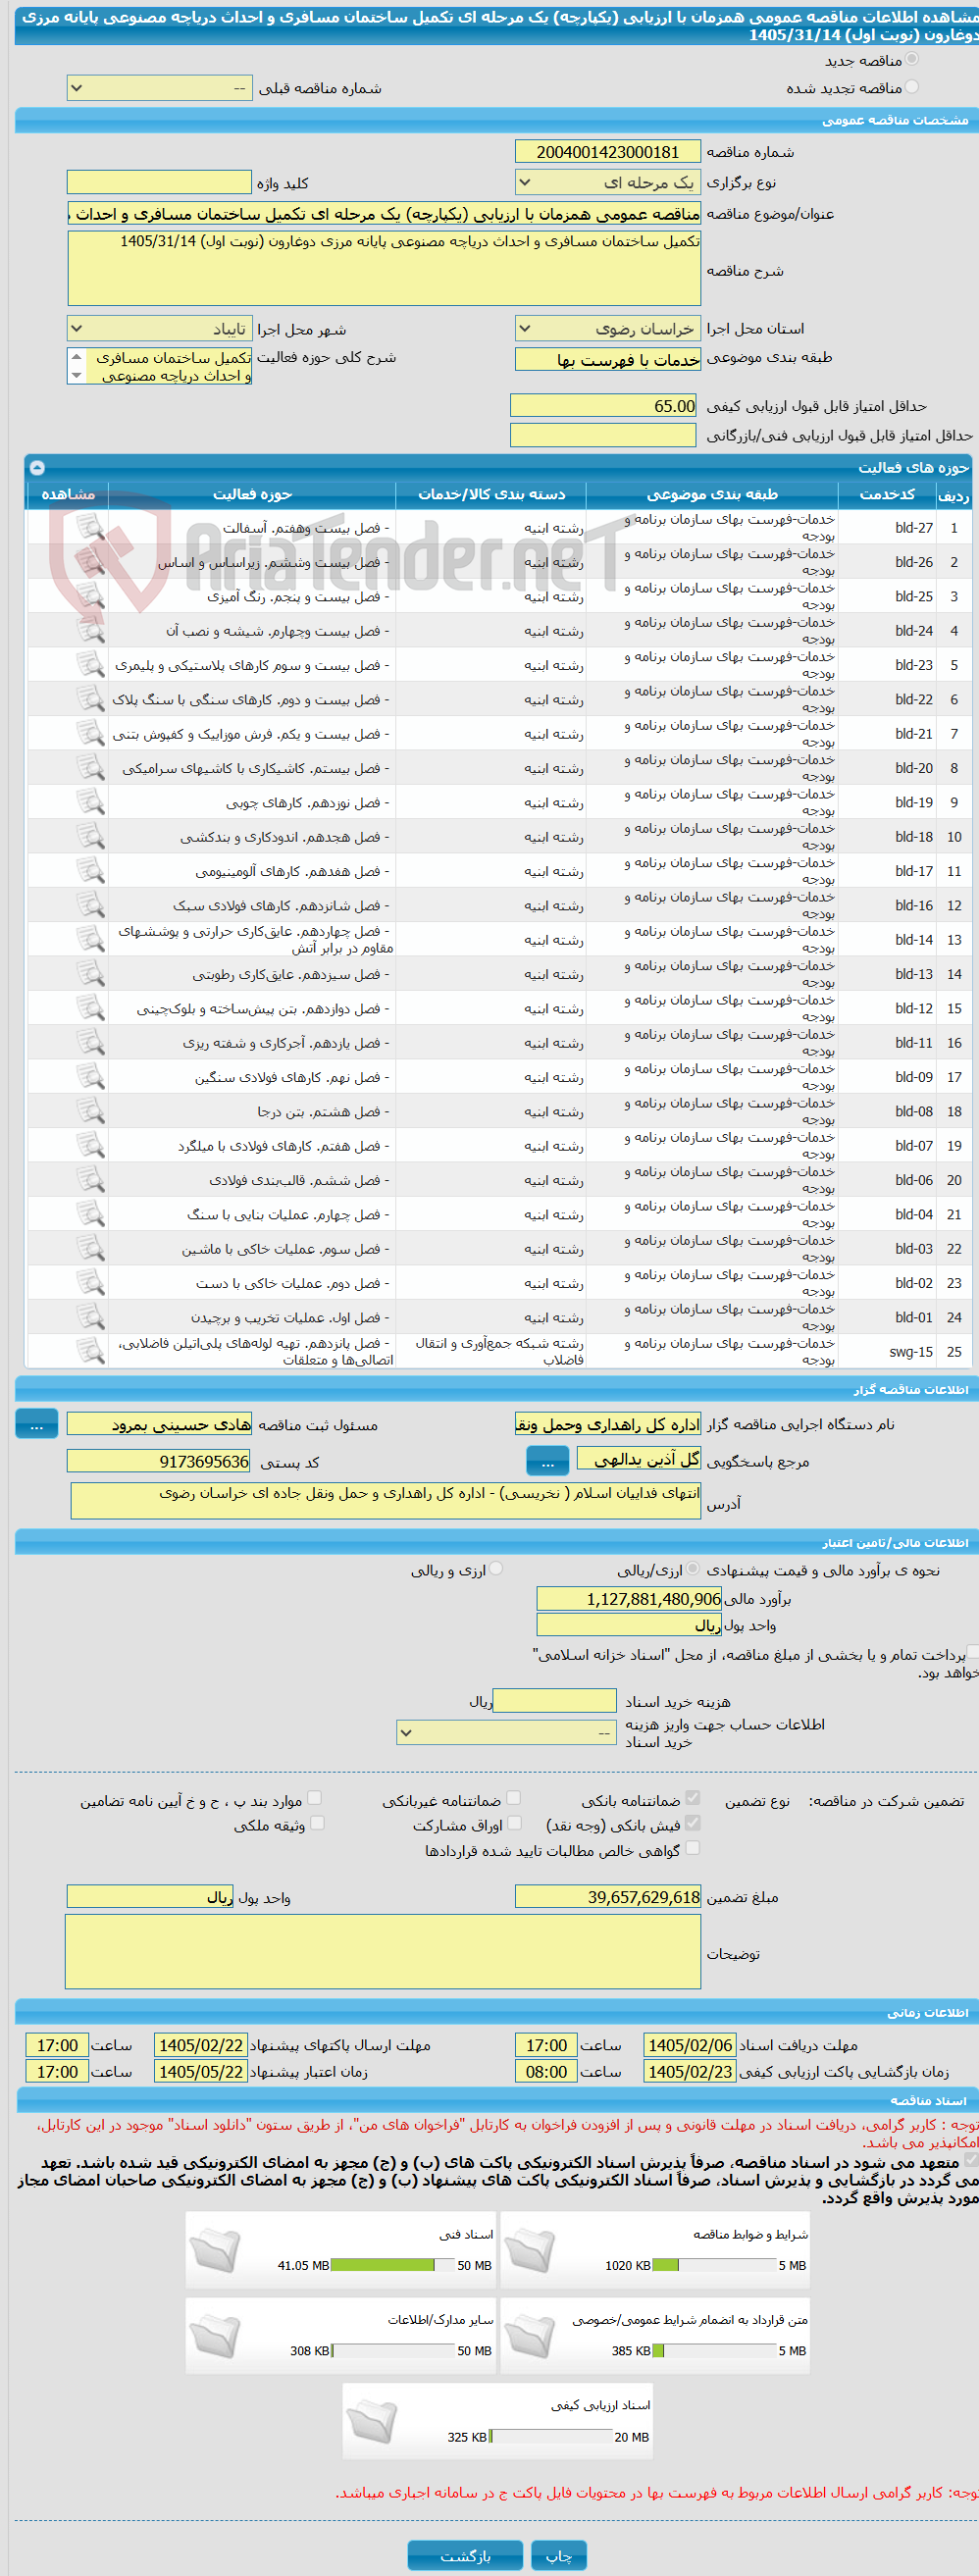The height and width of the screenshot is (2576, 979).
Task: Toggle ضمانتنامه غیربانکی checkbox
Action: (x=514, y=1798)
